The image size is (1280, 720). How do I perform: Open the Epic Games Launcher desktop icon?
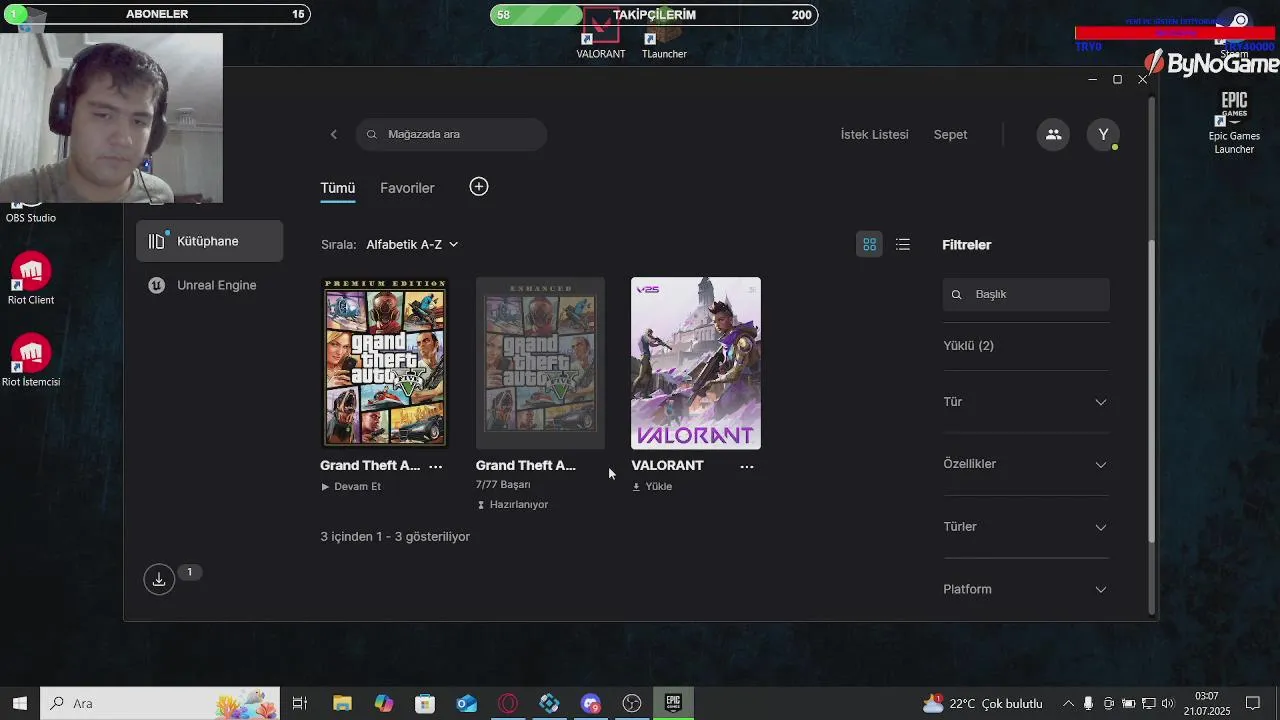[1234, 123]
